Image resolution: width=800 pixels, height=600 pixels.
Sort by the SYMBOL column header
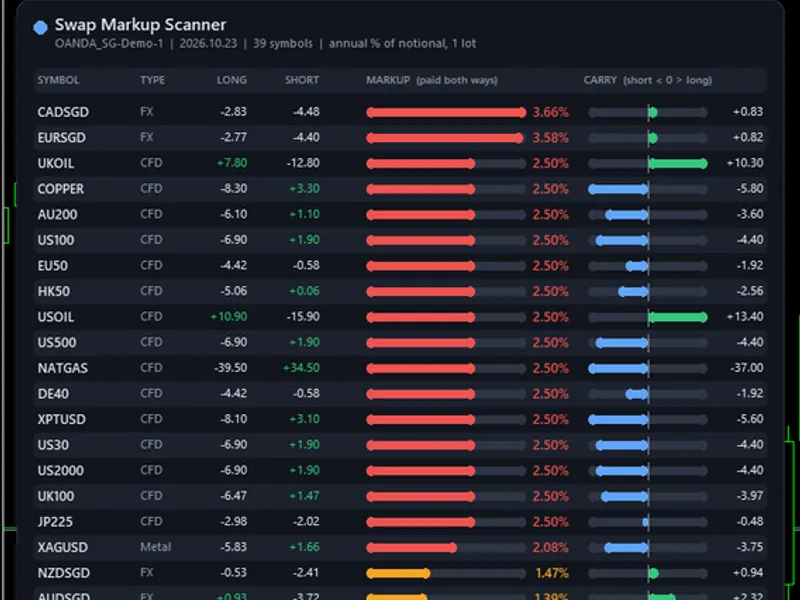tap(58, 80)
